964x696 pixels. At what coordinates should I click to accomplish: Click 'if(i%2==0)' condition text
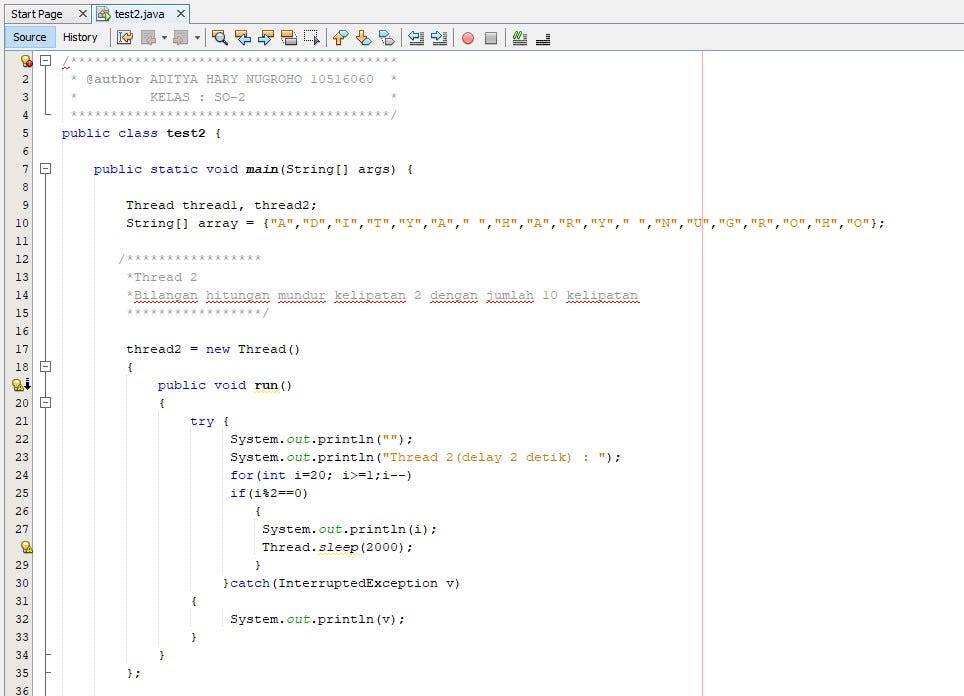click(269, 493)
